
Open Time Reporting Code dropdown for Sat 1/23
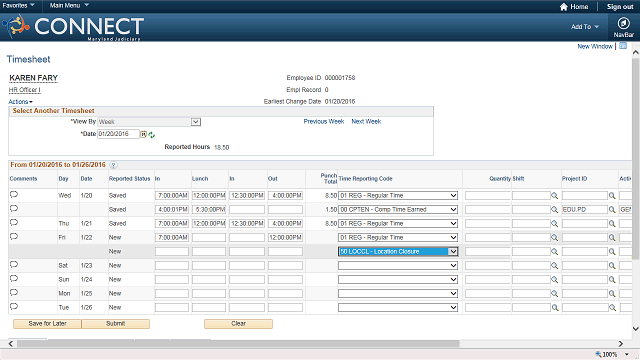(398, 265)
